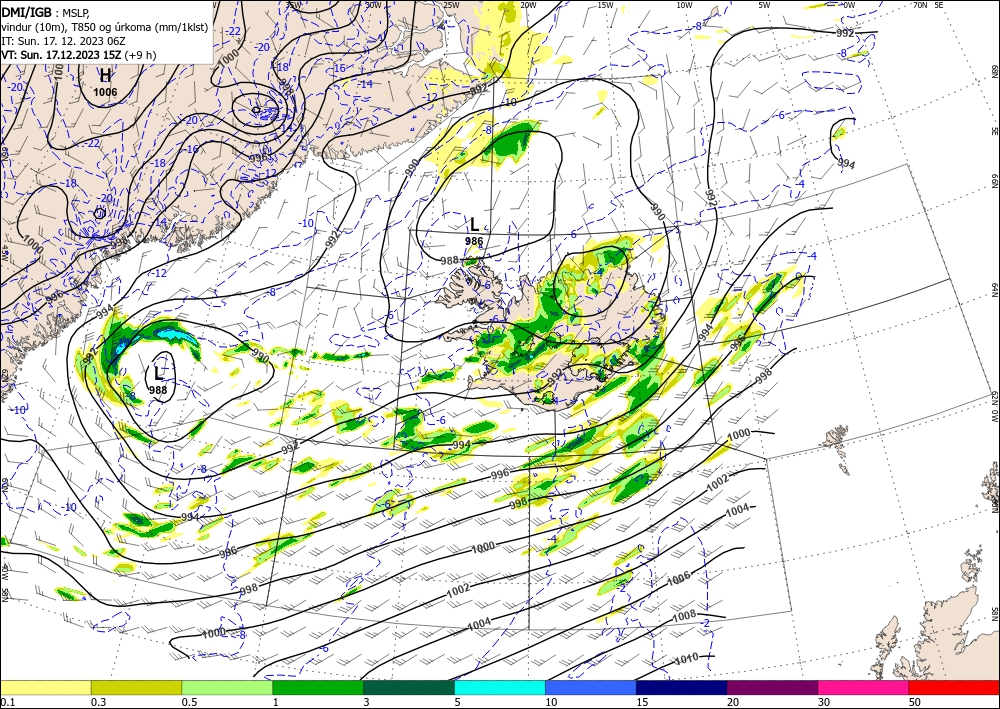Click the '50' legend scale value
Image resolution: width=1000 pixels, height=709 pixels.
click(x=915, y=702)
